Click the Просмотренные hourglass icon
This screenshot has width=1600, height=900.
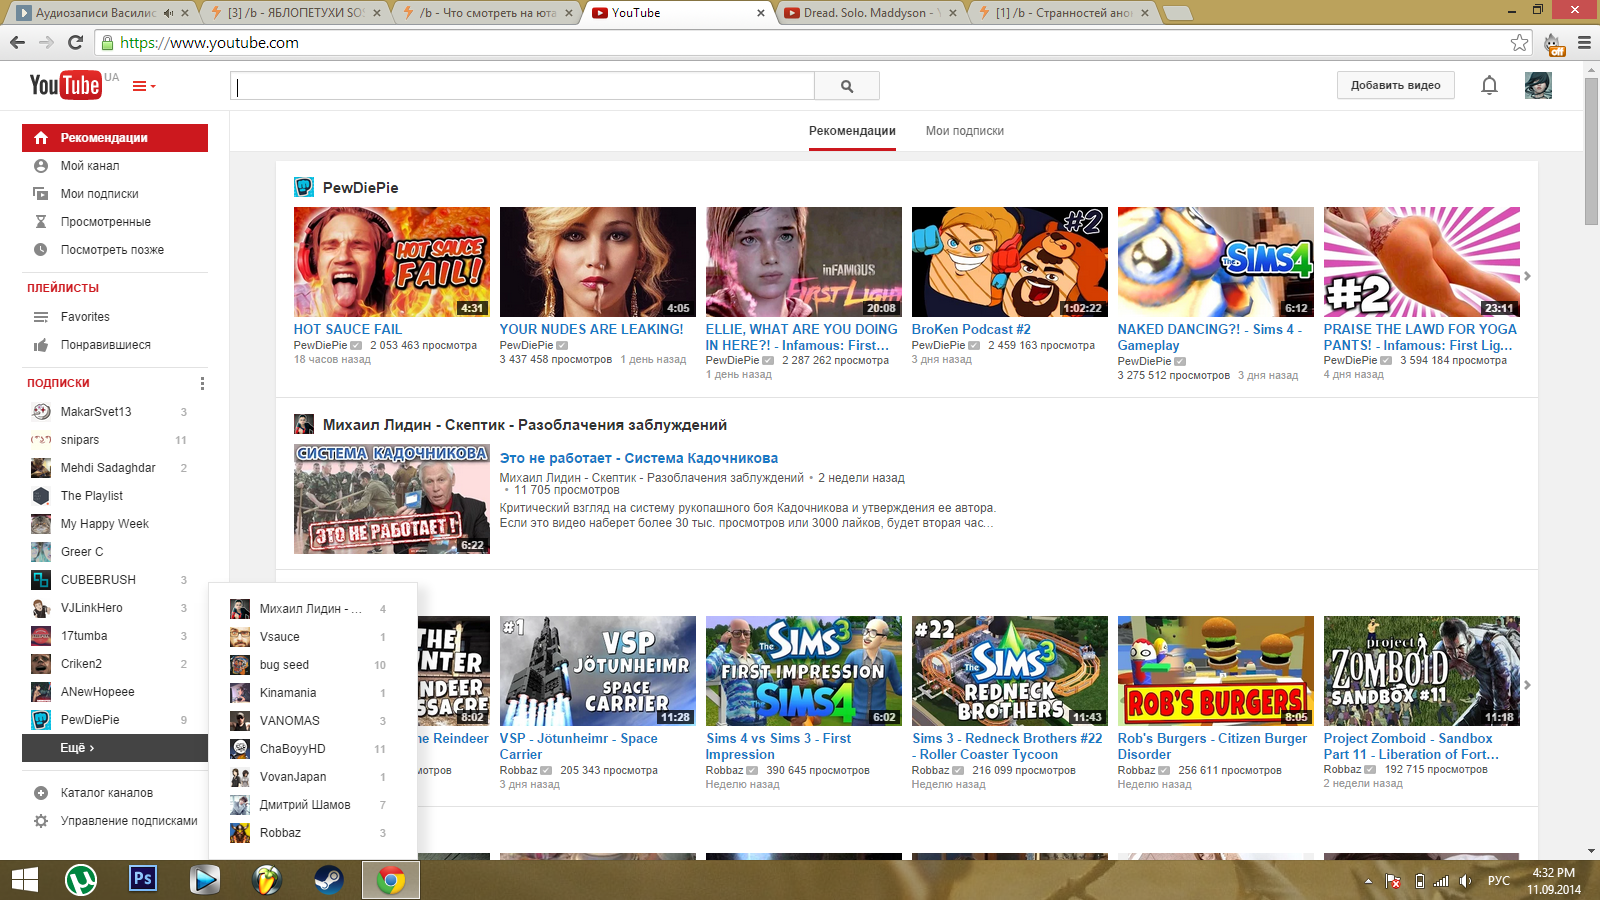coord(41,222)
